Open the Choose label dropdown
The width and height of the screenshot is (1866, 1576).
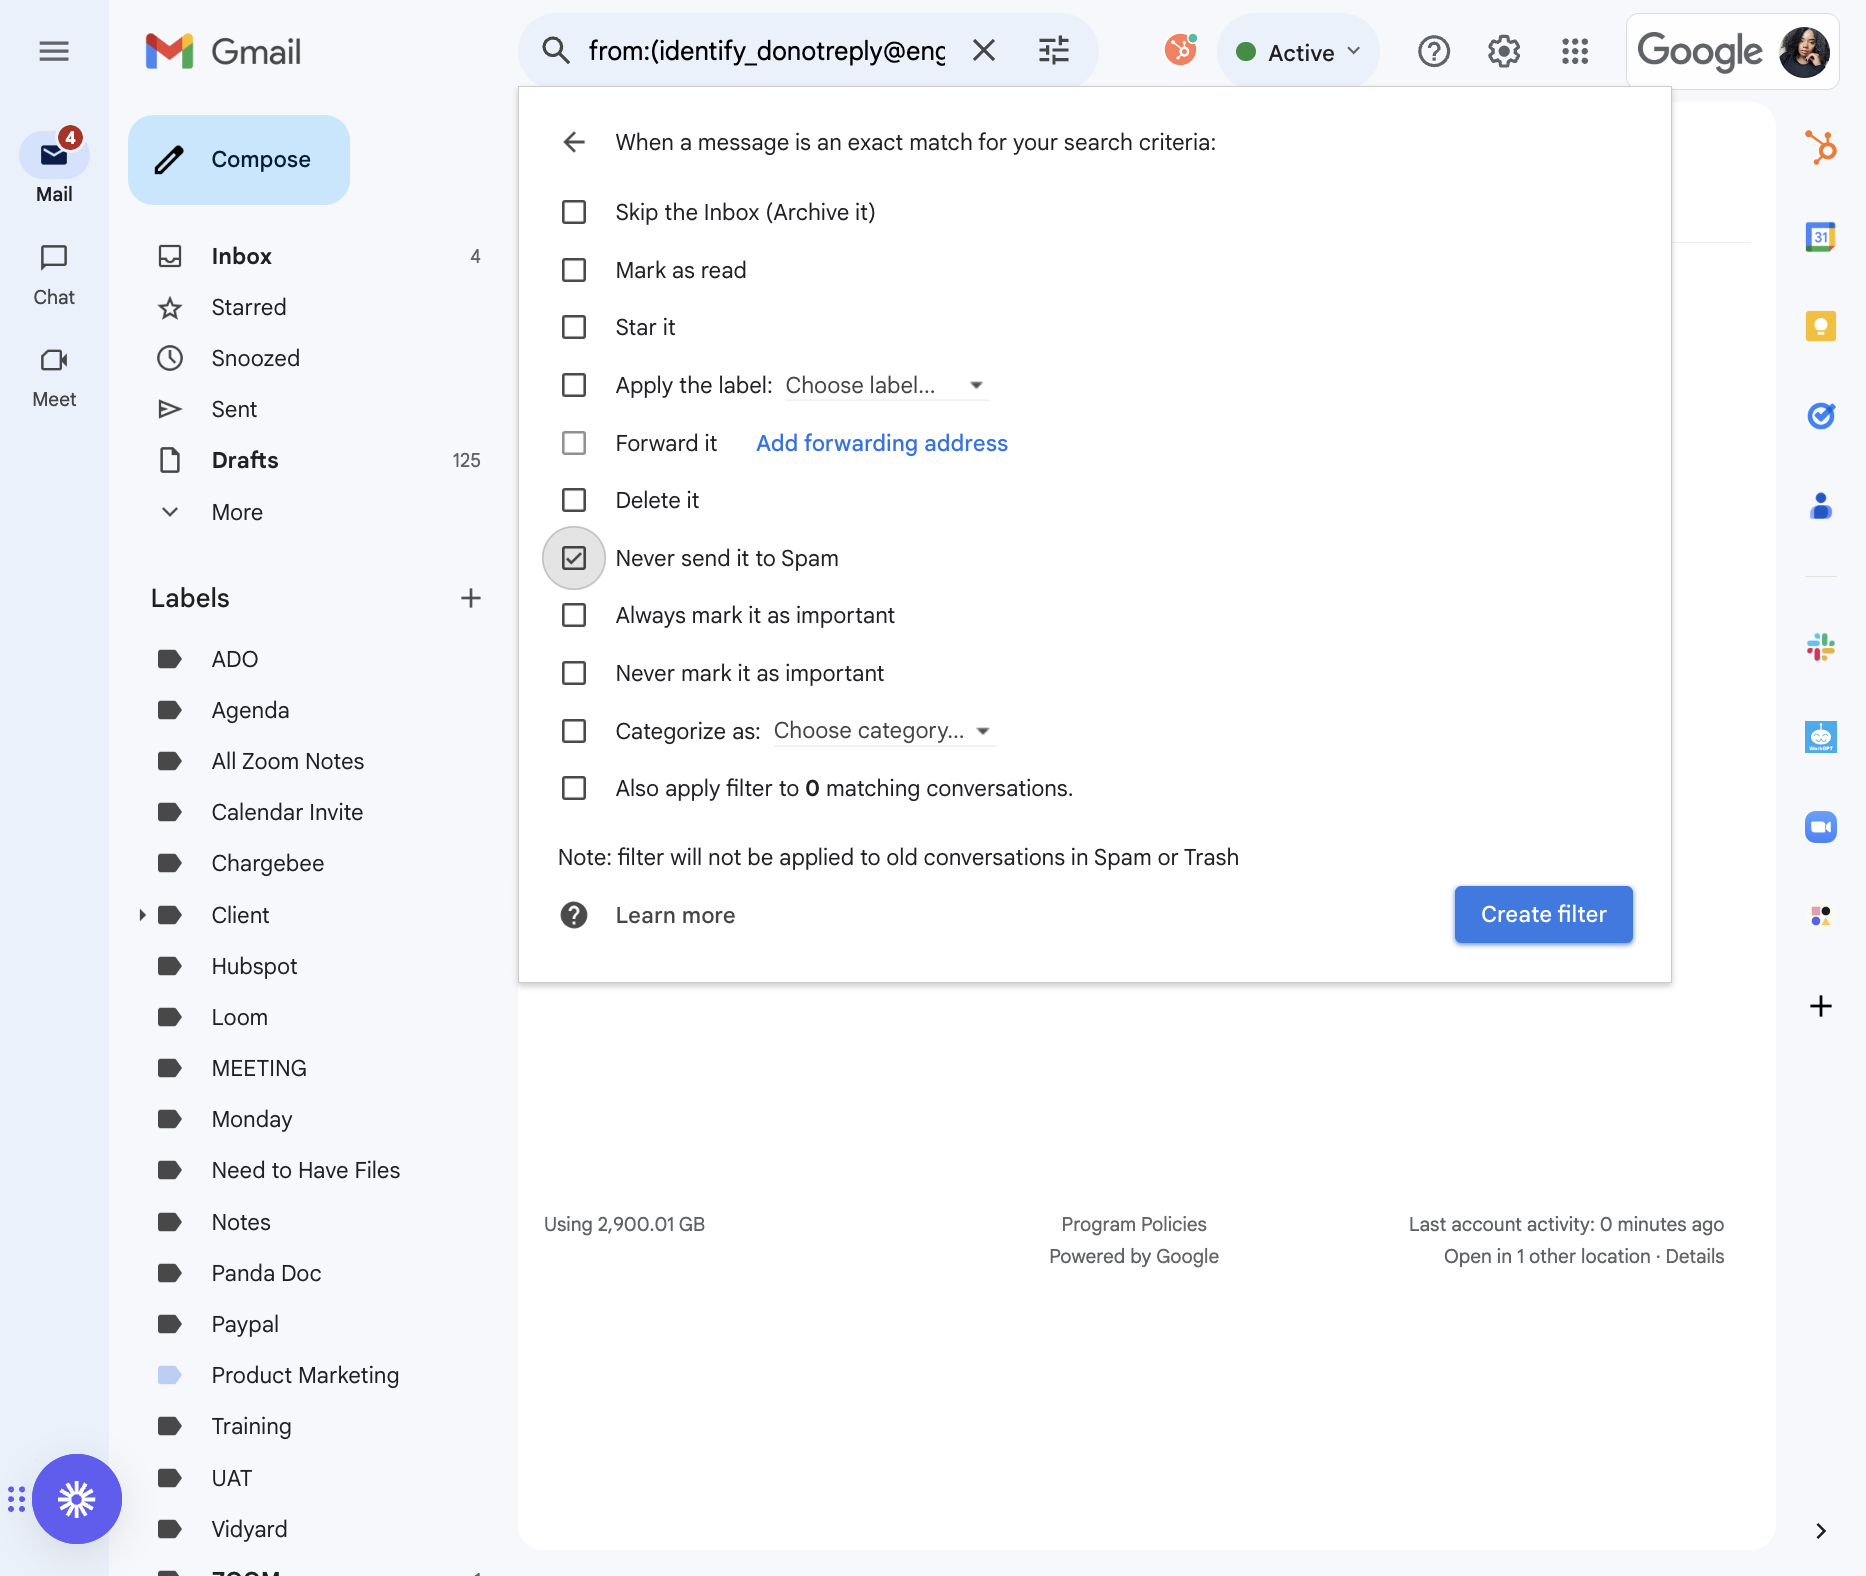point(886,385)
